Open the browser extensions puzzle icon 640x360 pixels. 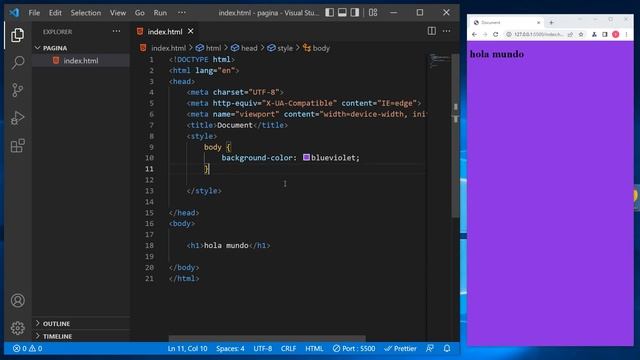pos(594,35)
